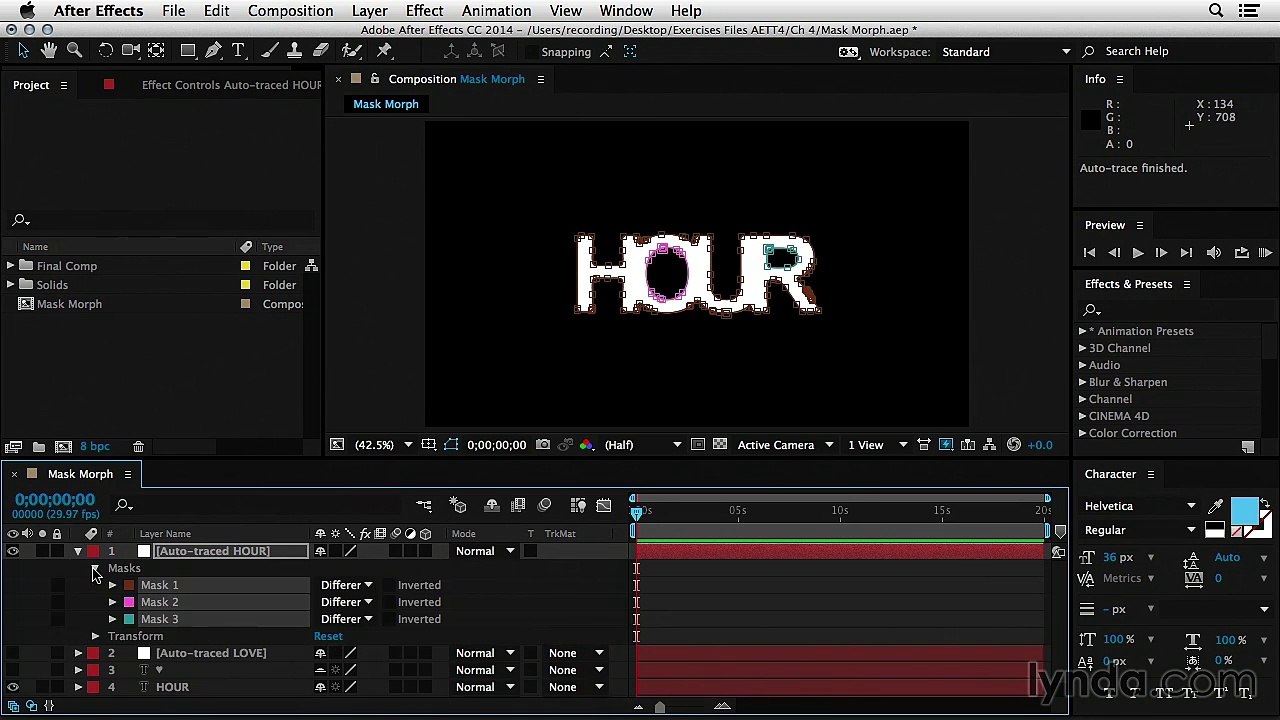Play the preview
This screenshot has height=720, width=1280.
[x=1138, y=253]
